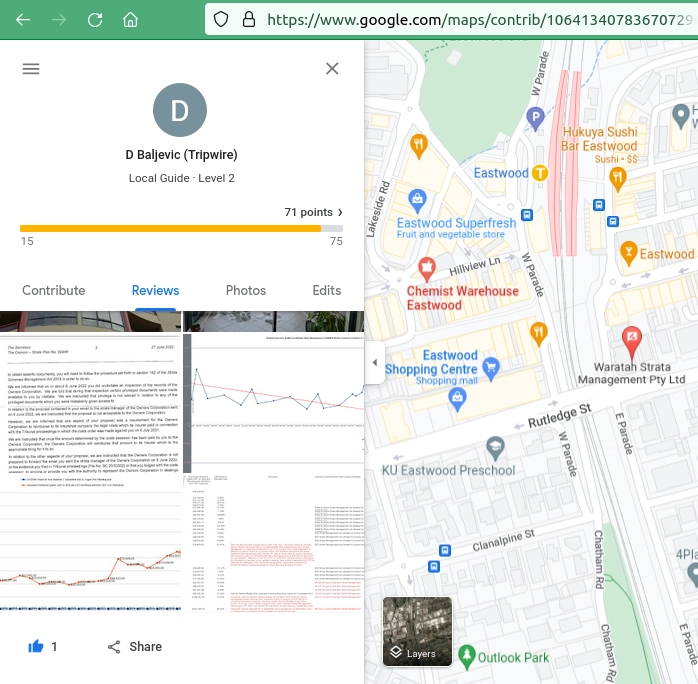Collapse the side panel with arrow

pos(375,362)
